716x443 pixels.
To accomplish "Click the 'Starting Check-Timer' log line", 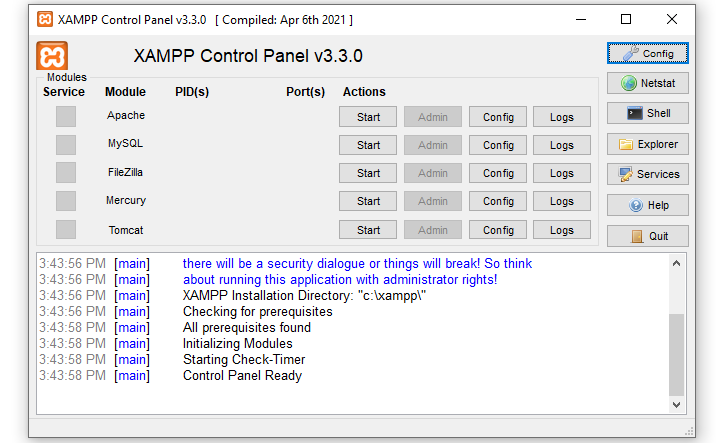I will (244, 359).
